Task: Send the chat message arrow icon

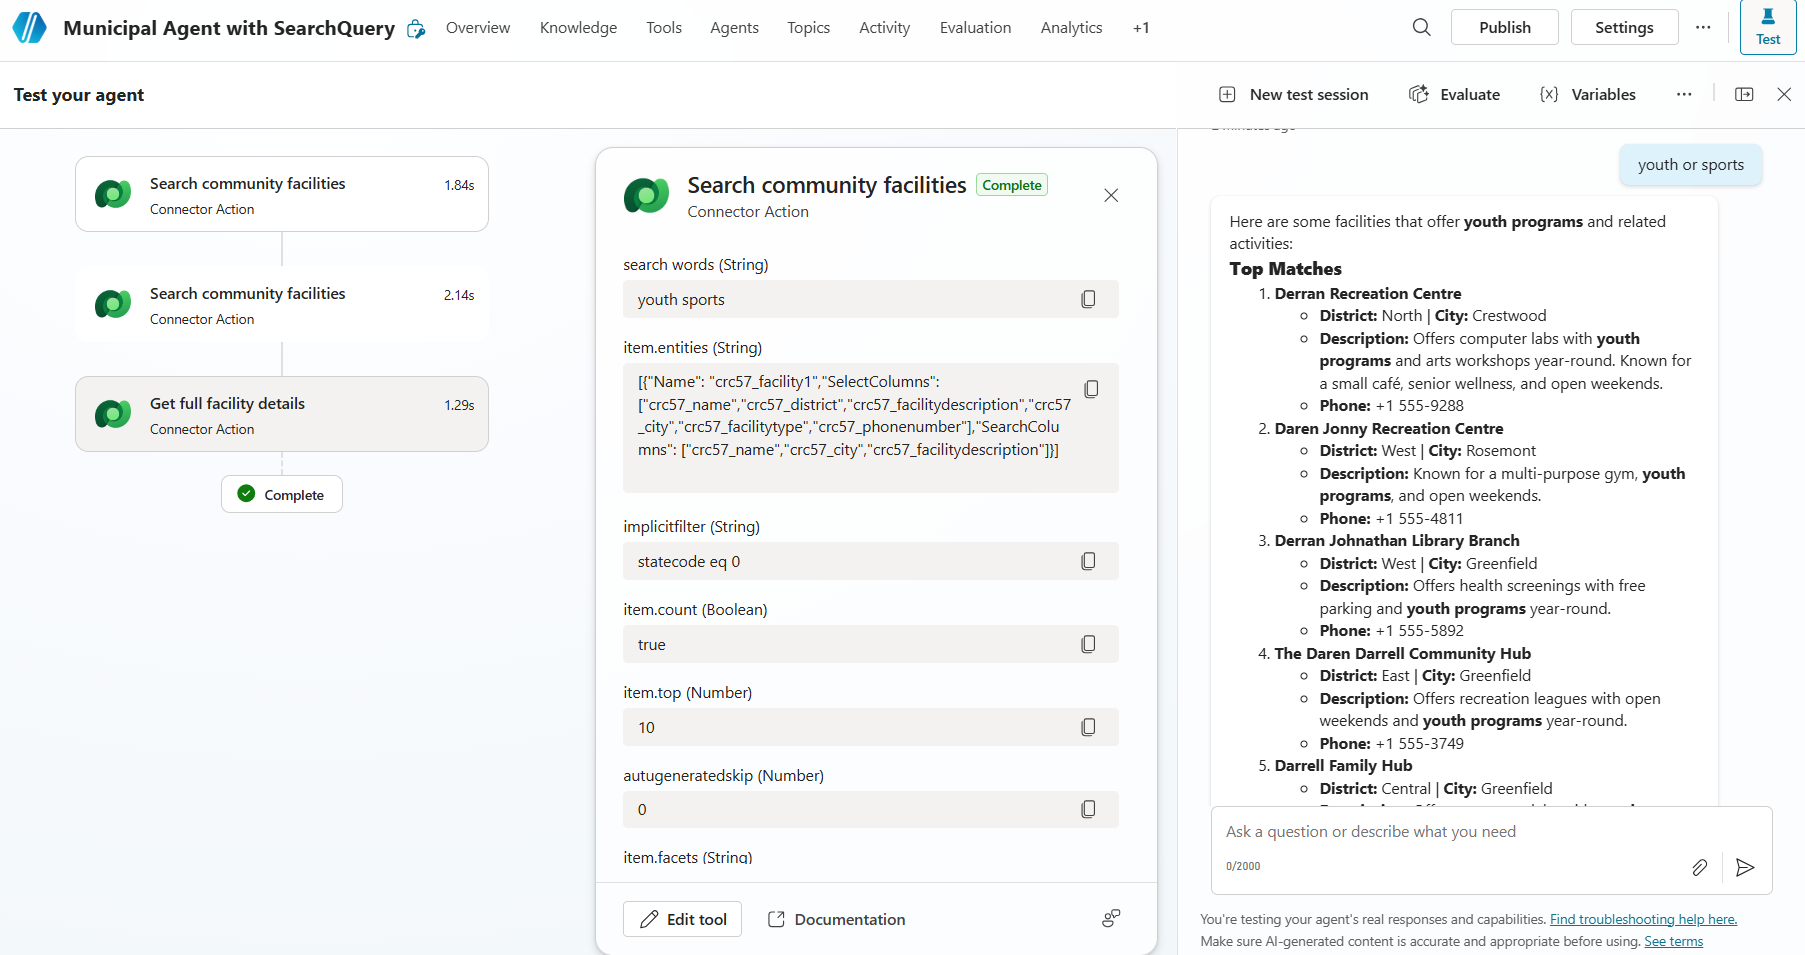Action: point(1745,867)
